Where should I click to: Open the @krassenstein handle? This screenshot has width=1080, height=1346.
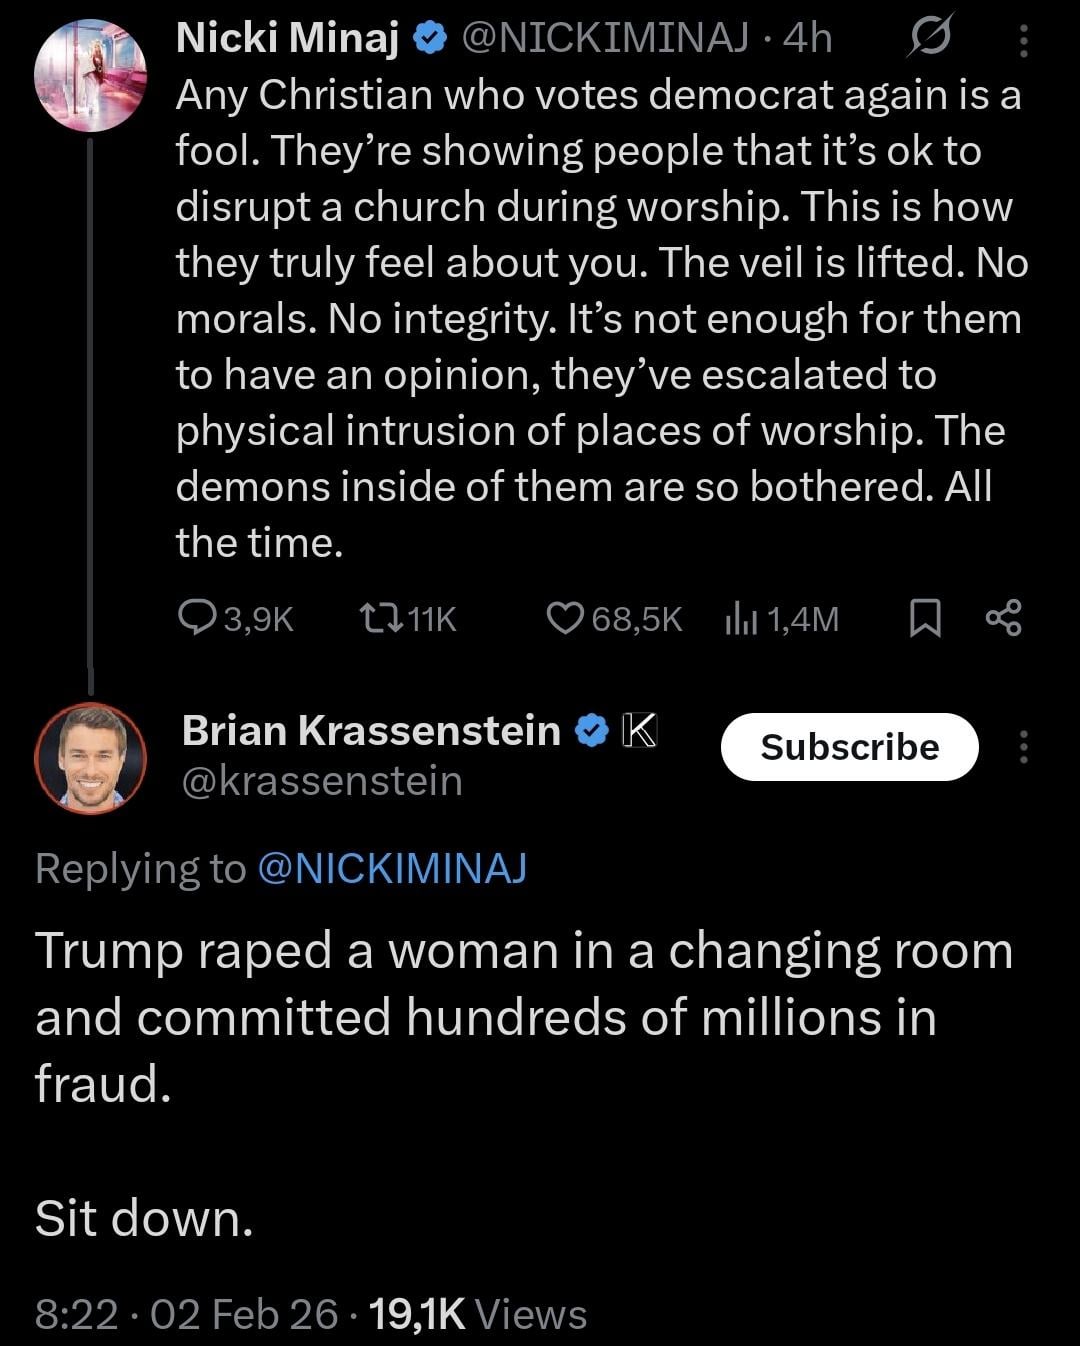tap(322, 781)
